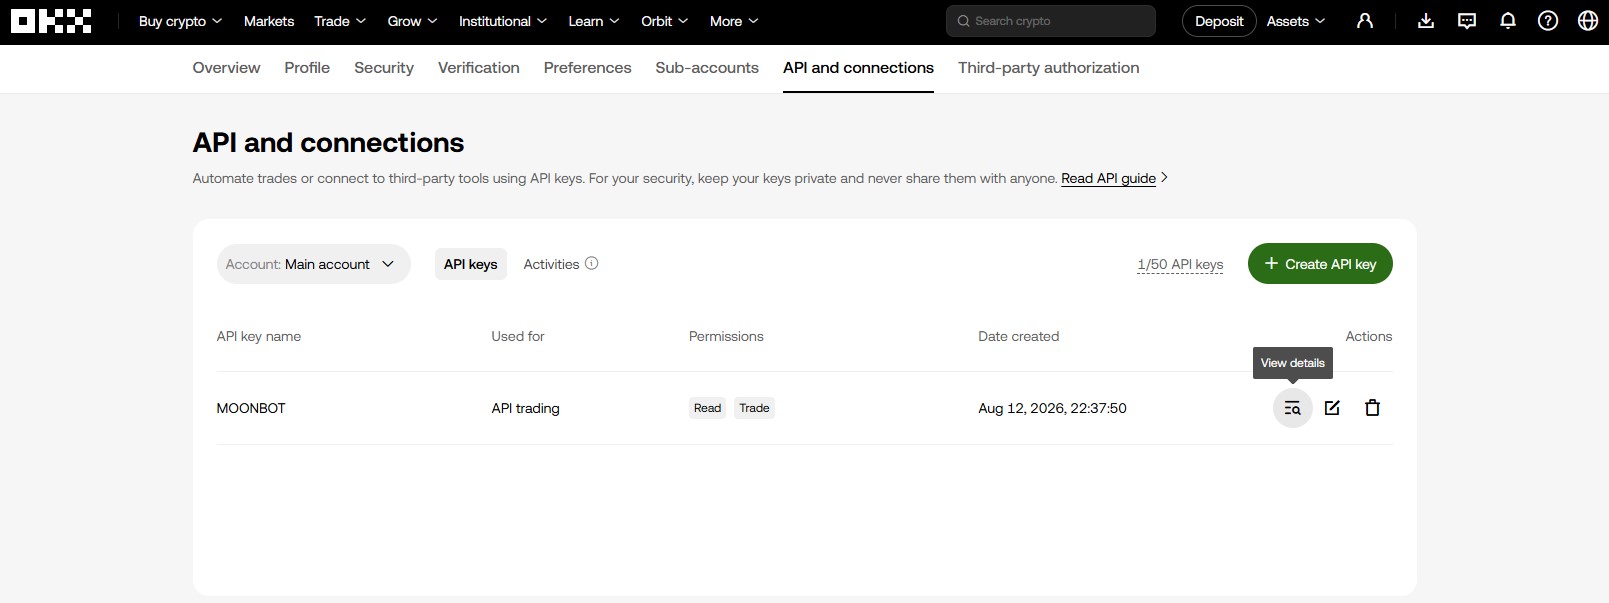Delete the MOONBOT API key
The image size is (1609, 603).
1372,408
